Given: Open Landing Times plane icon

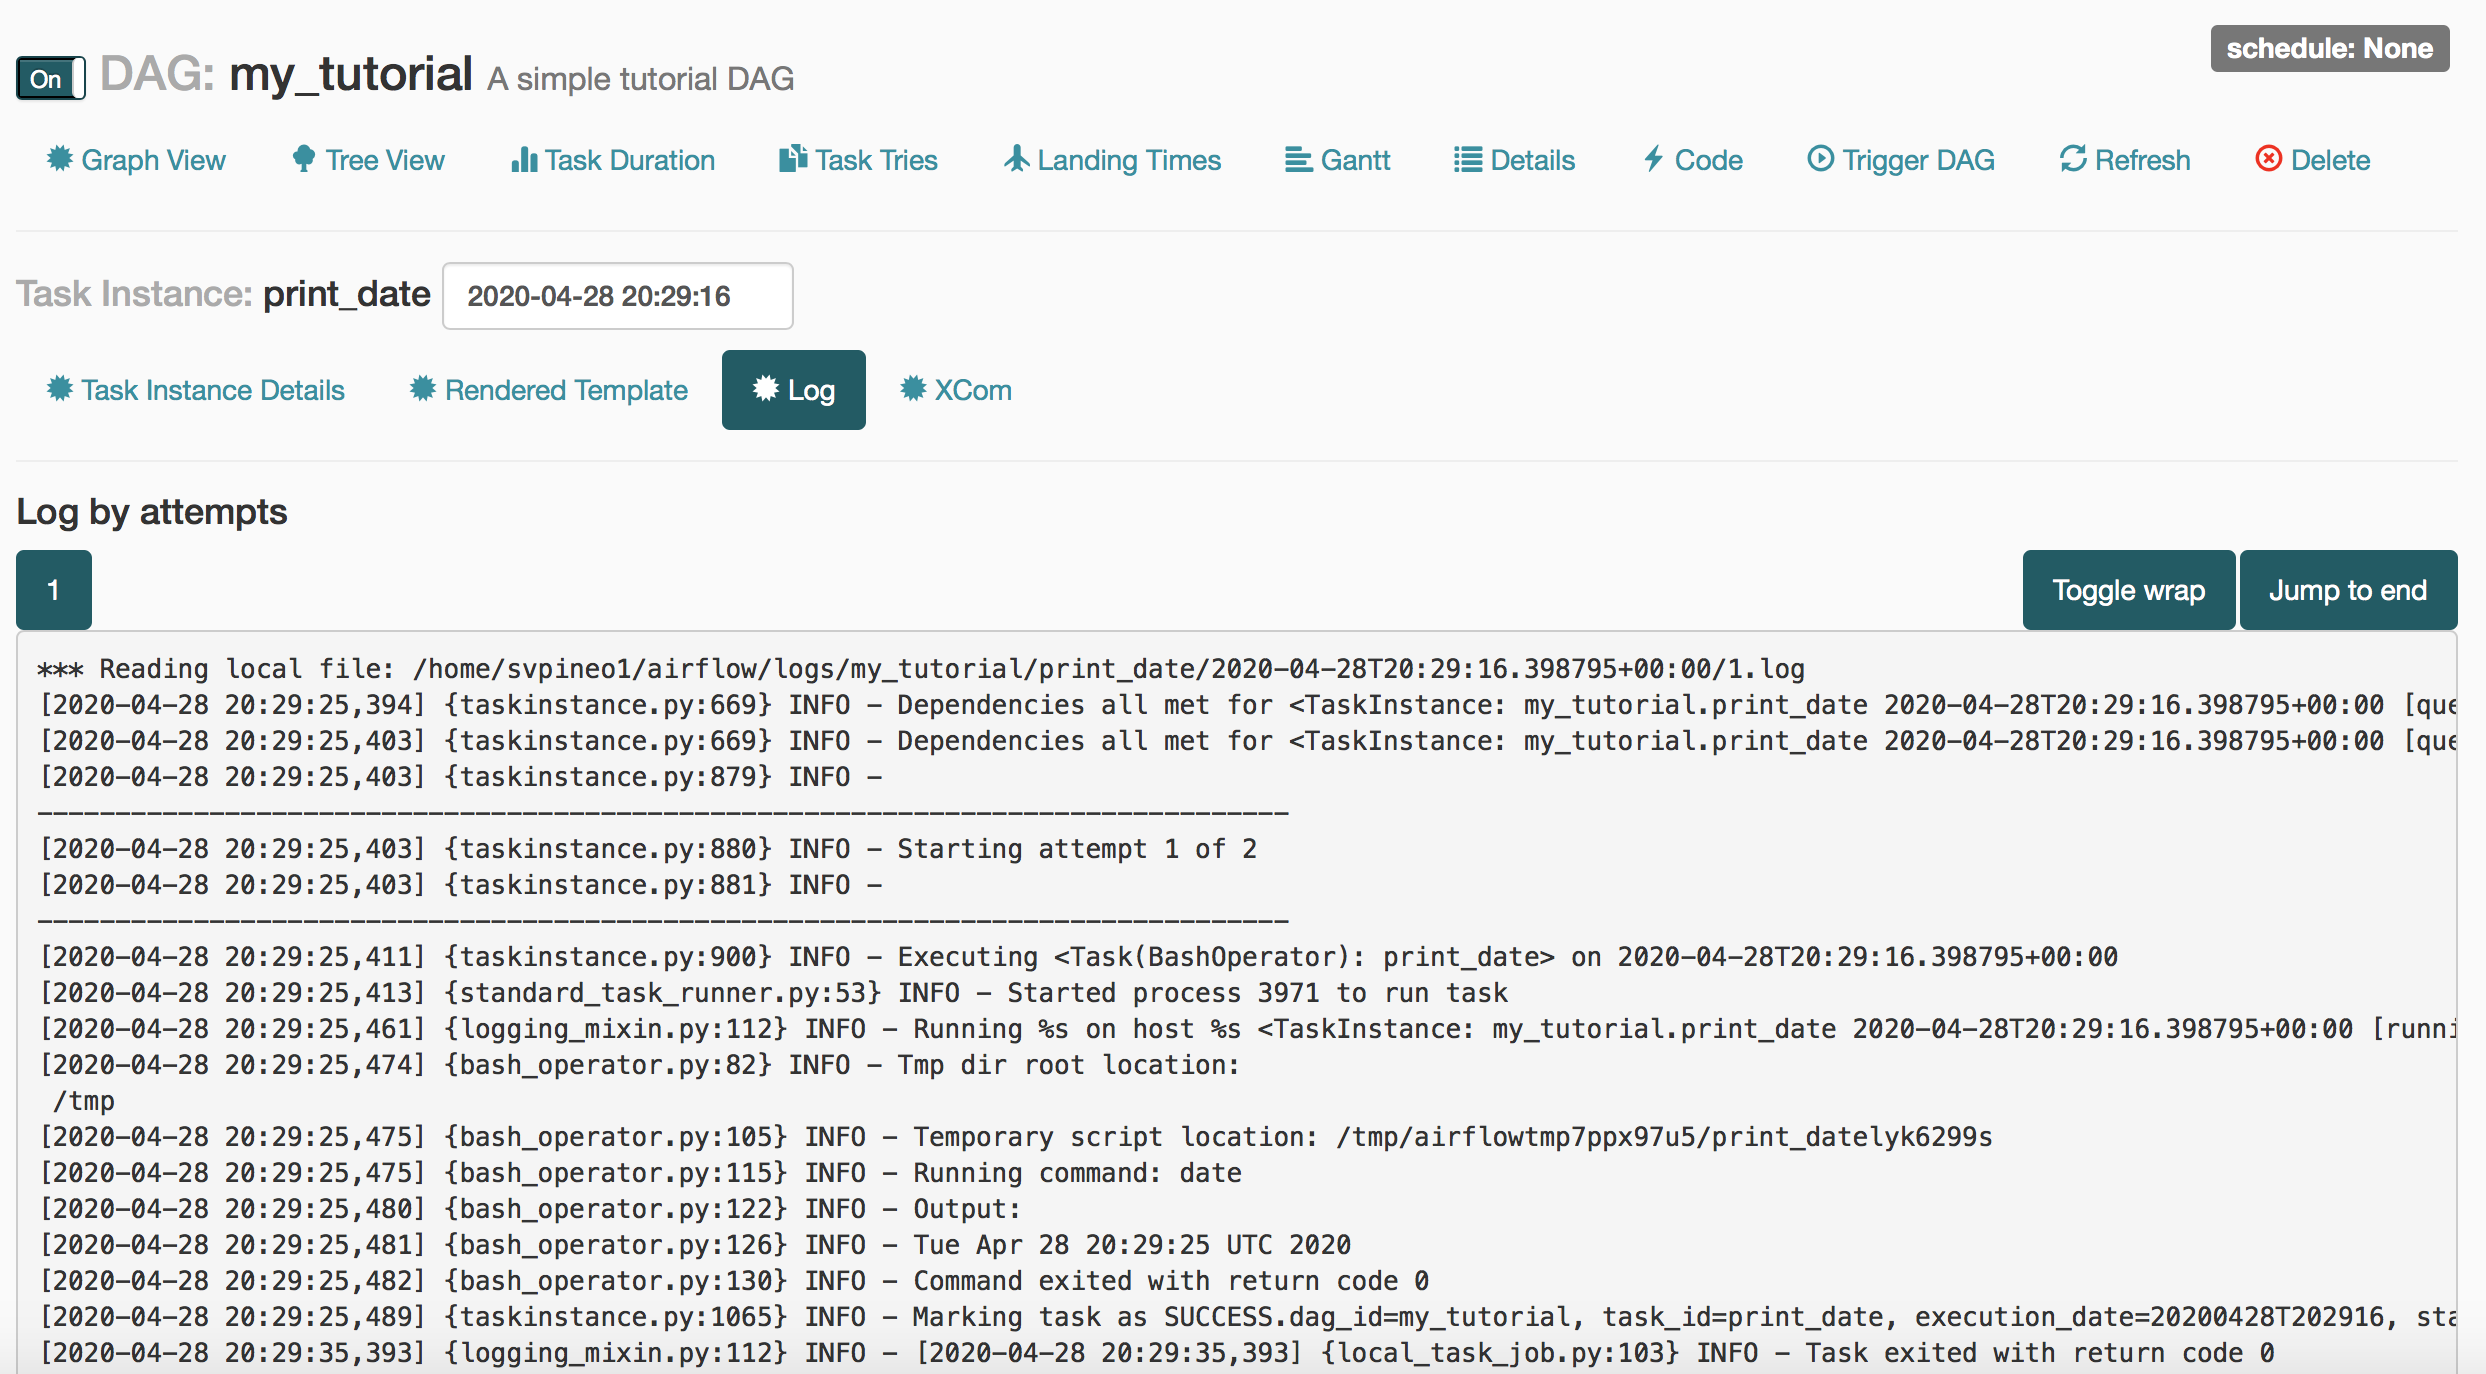Looking at the screenshot, I should (1017, 159).
